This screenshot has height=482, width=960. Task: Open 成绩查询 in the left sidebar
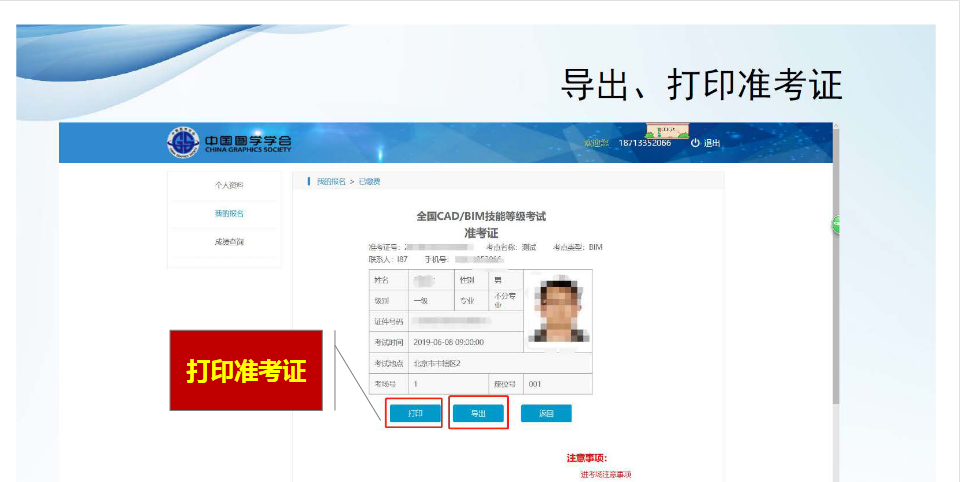tap(229, 242)
